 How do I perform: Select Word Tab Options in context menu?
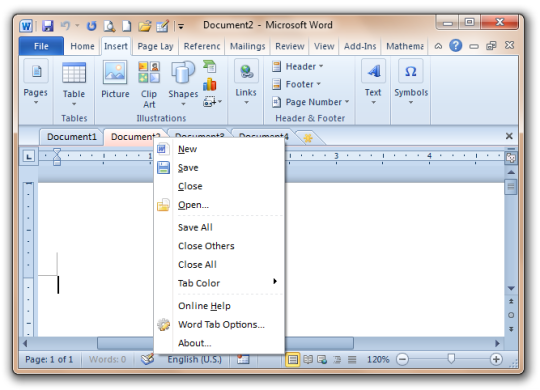219,325
